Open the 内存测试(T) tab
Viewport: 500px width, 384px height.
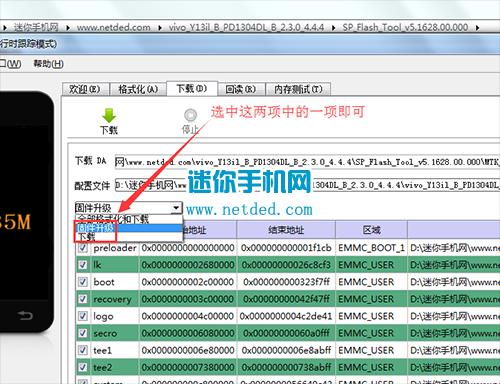[298, 89]
